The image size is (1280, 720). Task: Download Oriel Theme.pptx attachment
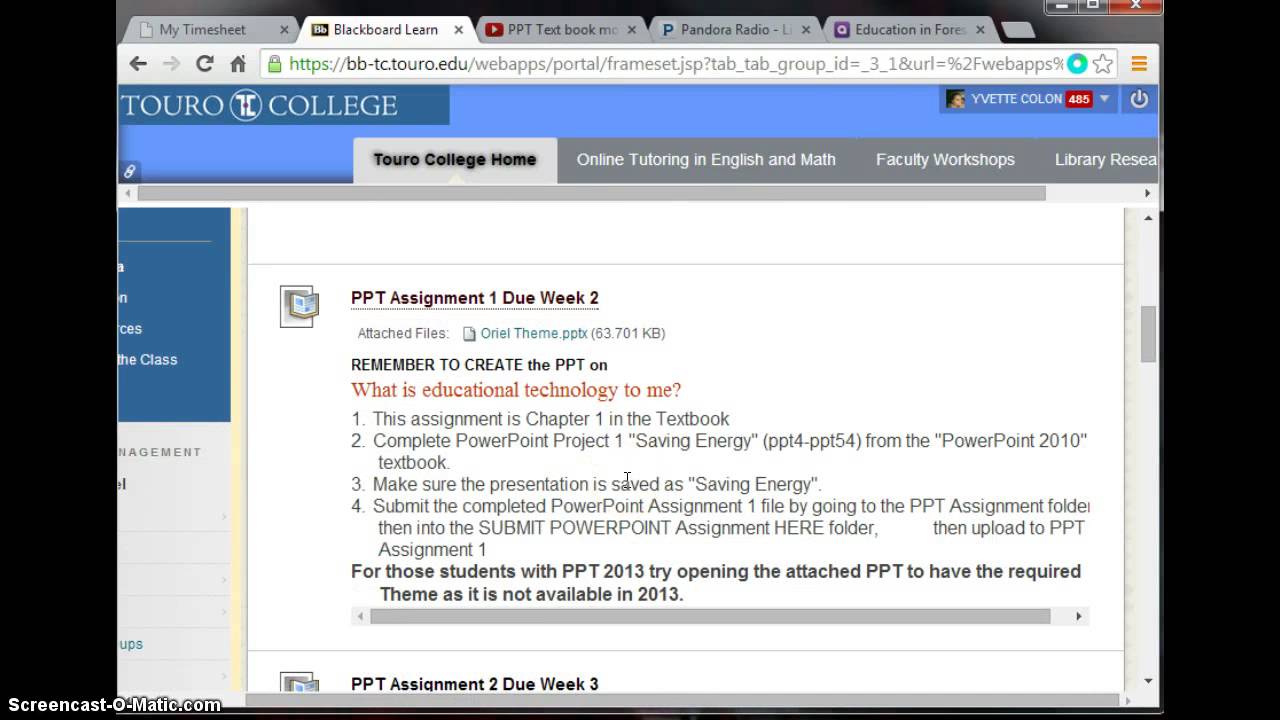534,334
